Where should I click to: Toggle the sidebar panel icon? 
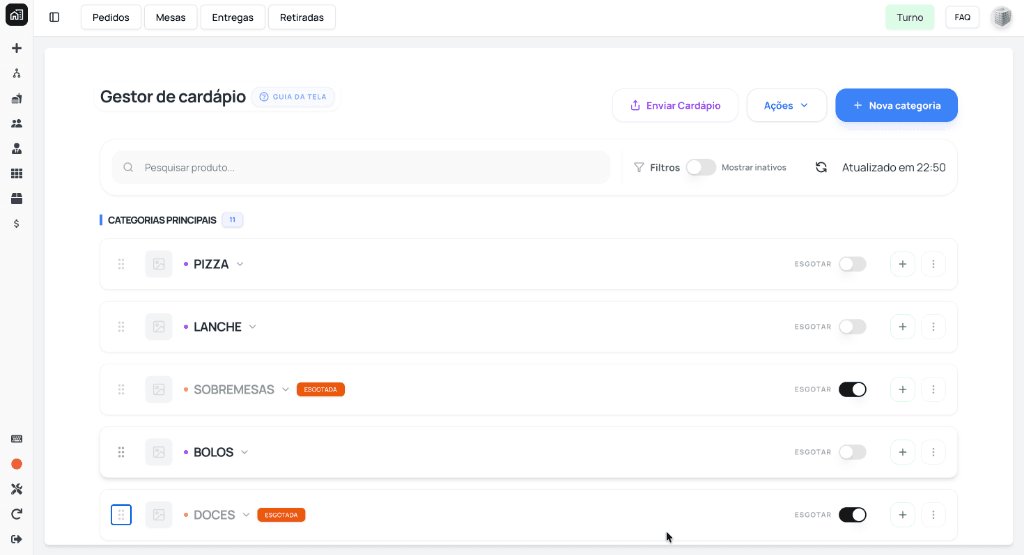coord(54,18)
